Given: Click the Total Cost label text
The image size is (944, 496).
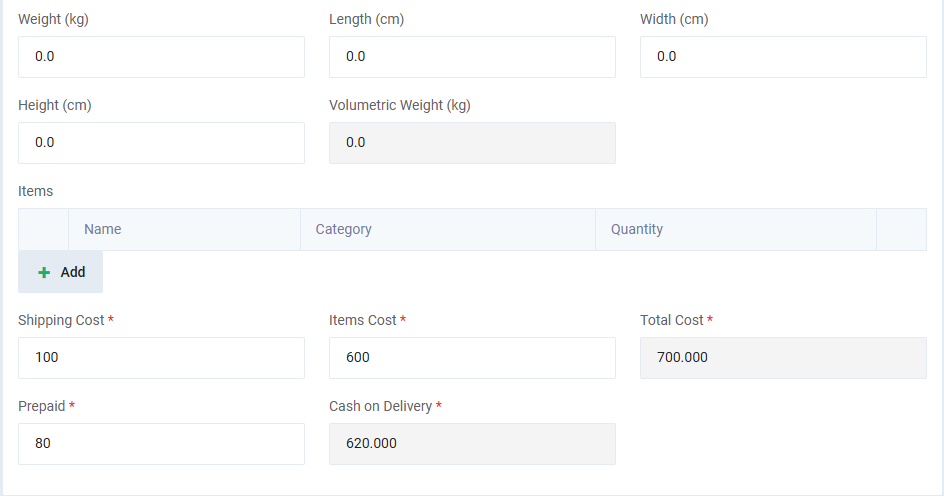Looking at the screenshot, I should coord(672,320).
